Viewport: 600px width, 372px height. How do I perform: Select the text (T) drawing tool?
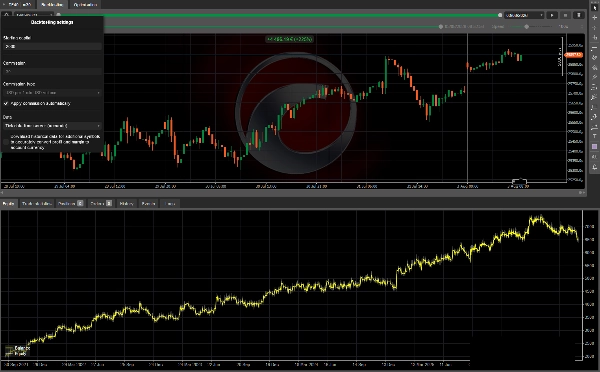pos(594,136)
